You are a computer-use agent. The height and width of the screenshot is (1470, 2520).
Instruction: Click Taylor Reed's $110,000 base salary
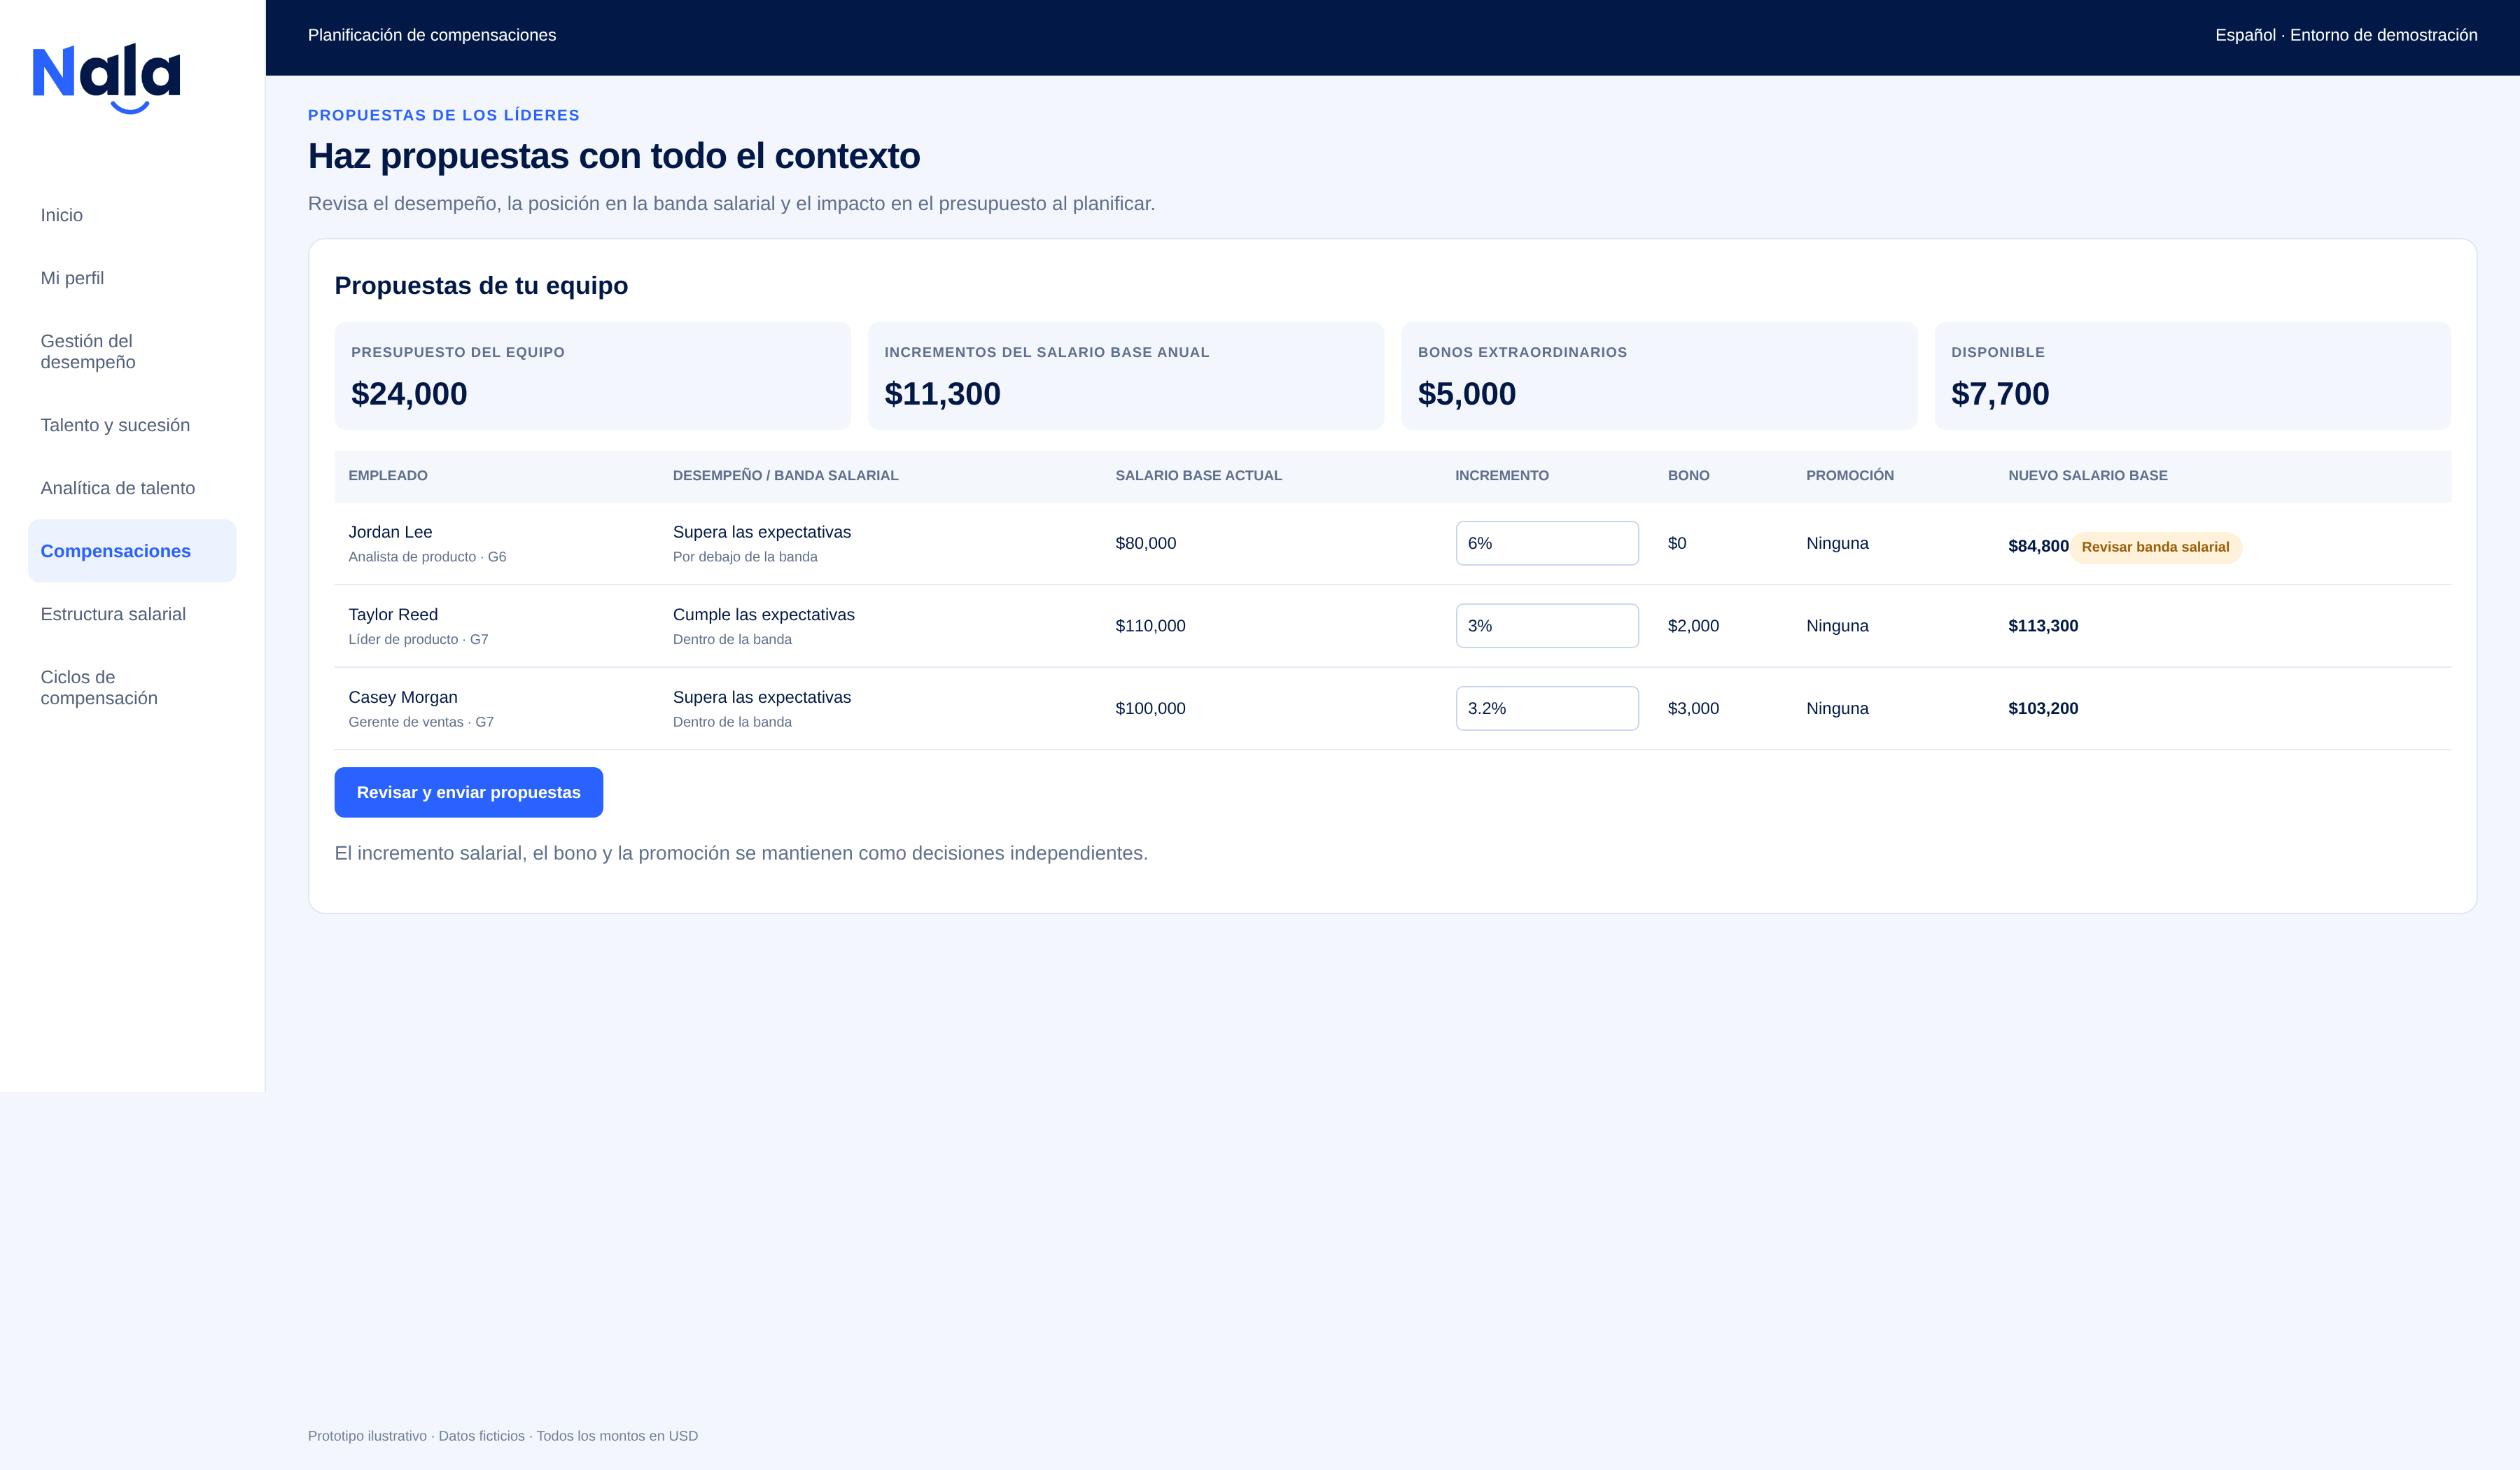pos(1151,626)
